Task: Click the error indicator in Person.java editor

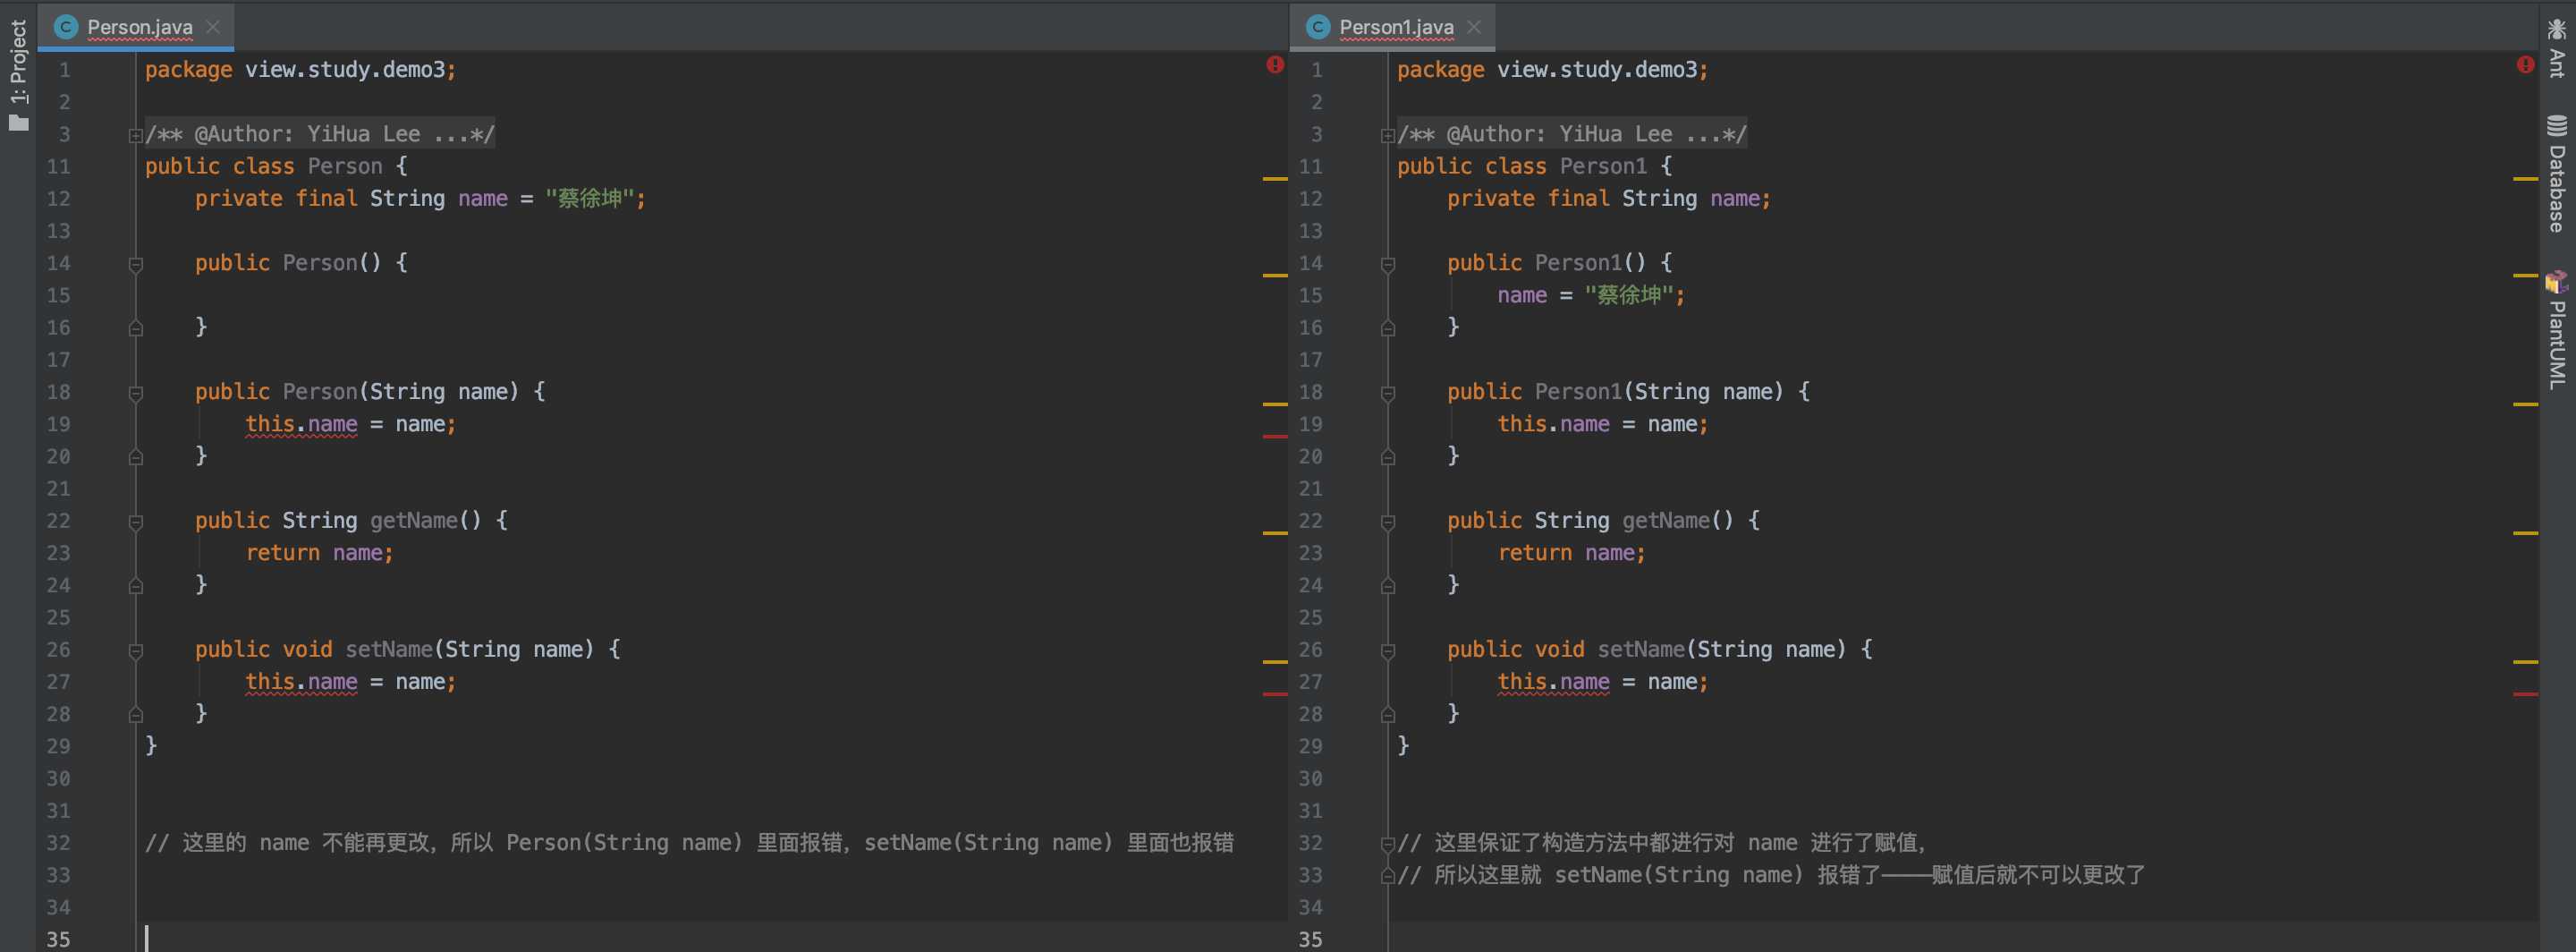Action: pos(1275,65)
